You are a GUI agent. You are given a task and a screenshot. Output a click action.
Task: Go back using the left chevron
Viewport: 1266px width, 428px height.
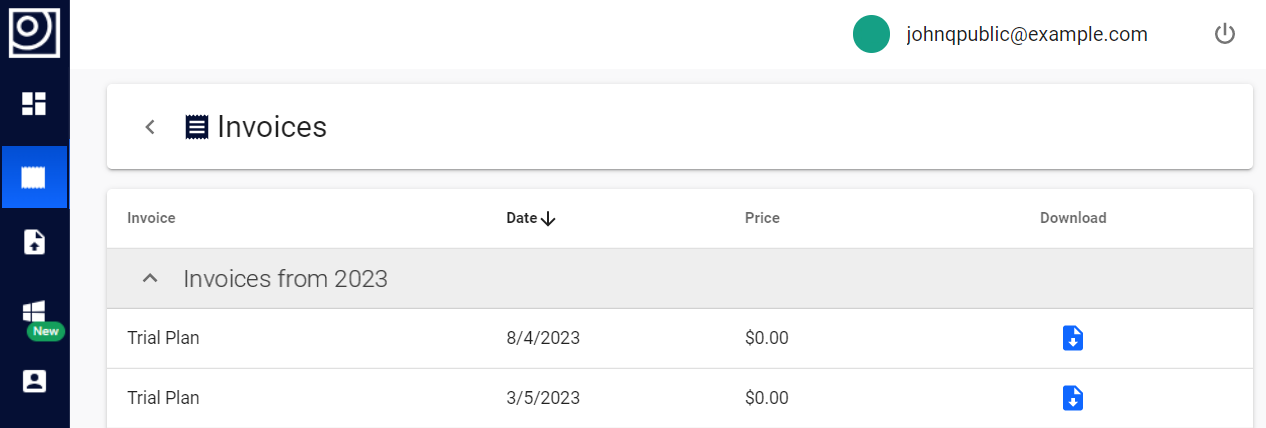click(x=150, y=127)
